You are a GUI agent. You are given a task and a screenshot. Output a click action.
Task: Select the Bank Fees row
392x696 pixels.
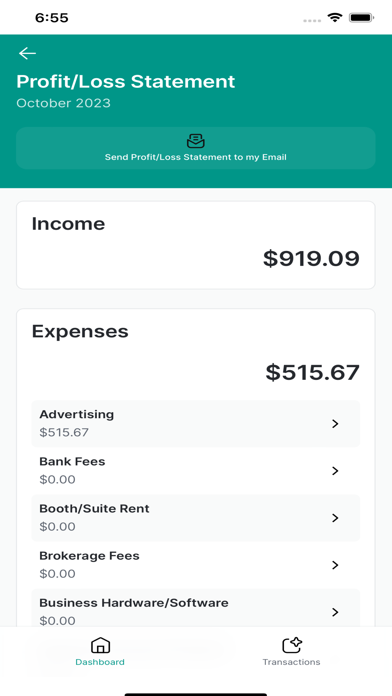[x=196, y=471]
